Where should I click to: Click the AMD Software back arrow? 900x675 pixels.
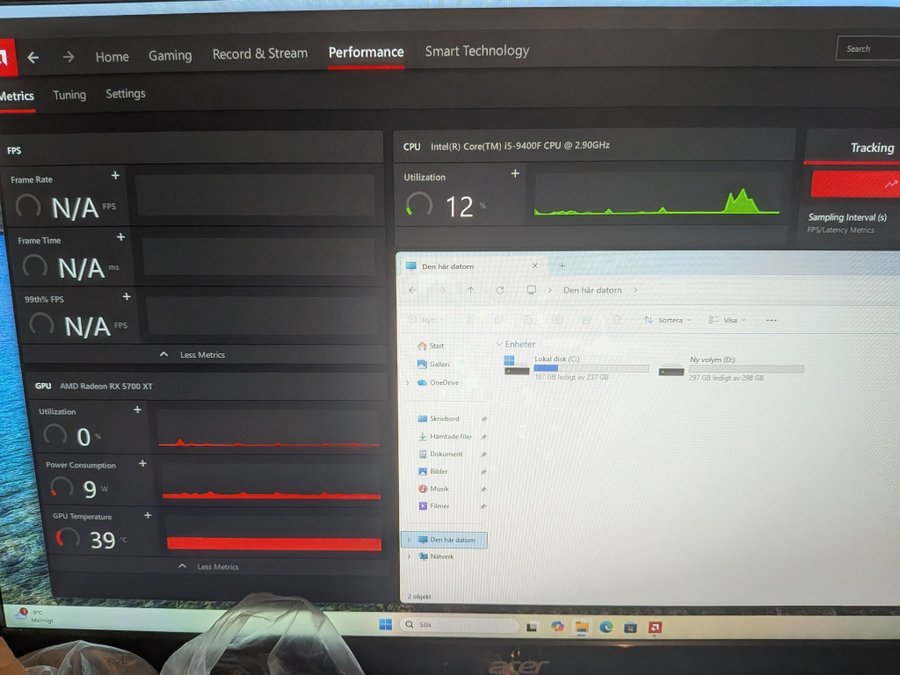[33, 57]
